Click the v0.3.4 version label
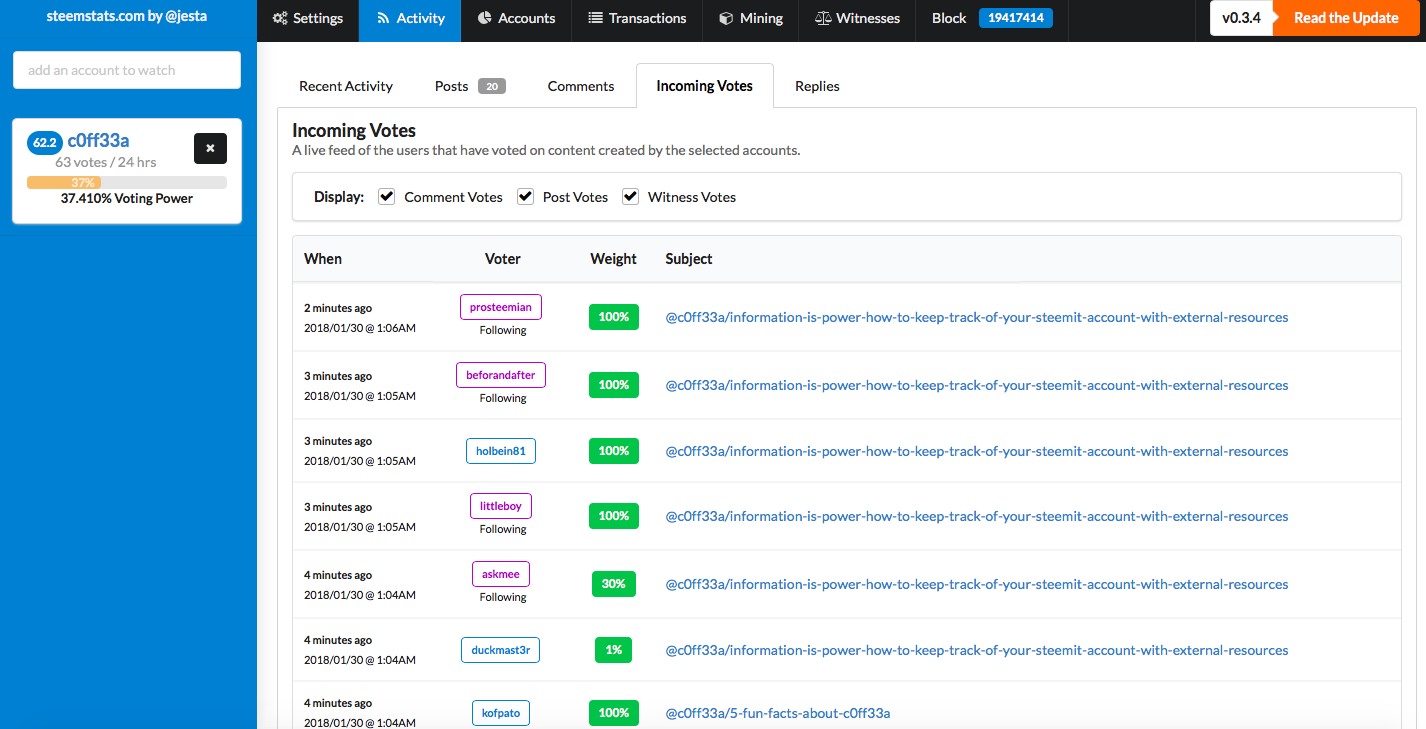Image resolution: width=1426 pixels, height=729 pixels. click(1241, 18)
